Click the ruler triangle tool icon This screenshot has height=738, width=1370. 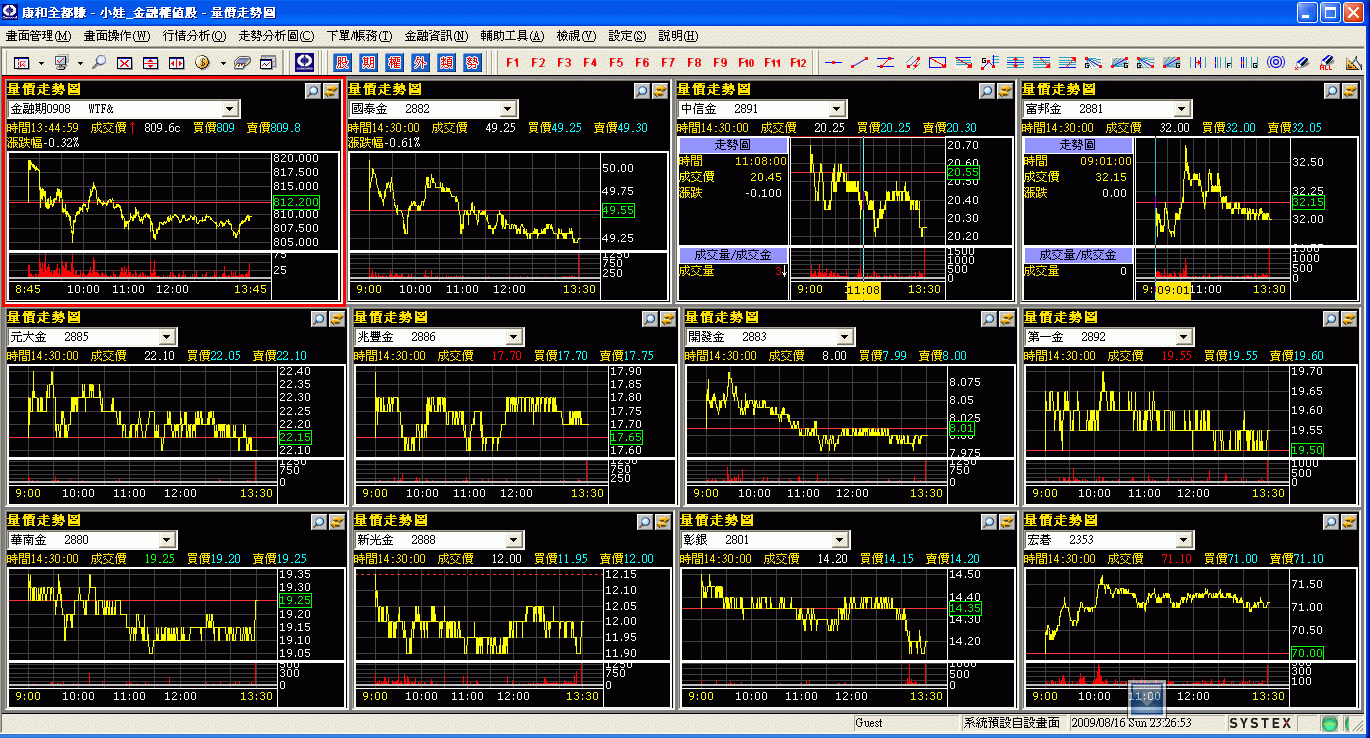pos(1353,62)
